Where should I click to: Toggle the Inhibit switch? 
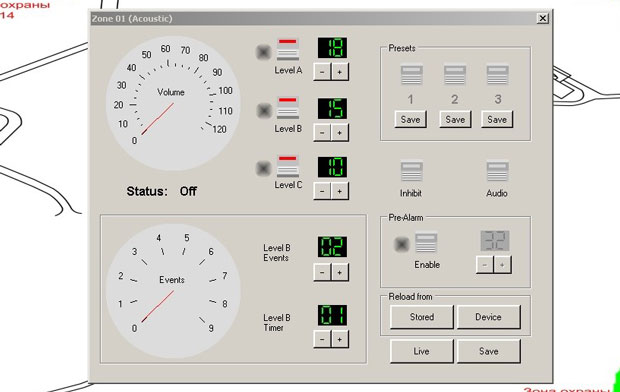412,171
